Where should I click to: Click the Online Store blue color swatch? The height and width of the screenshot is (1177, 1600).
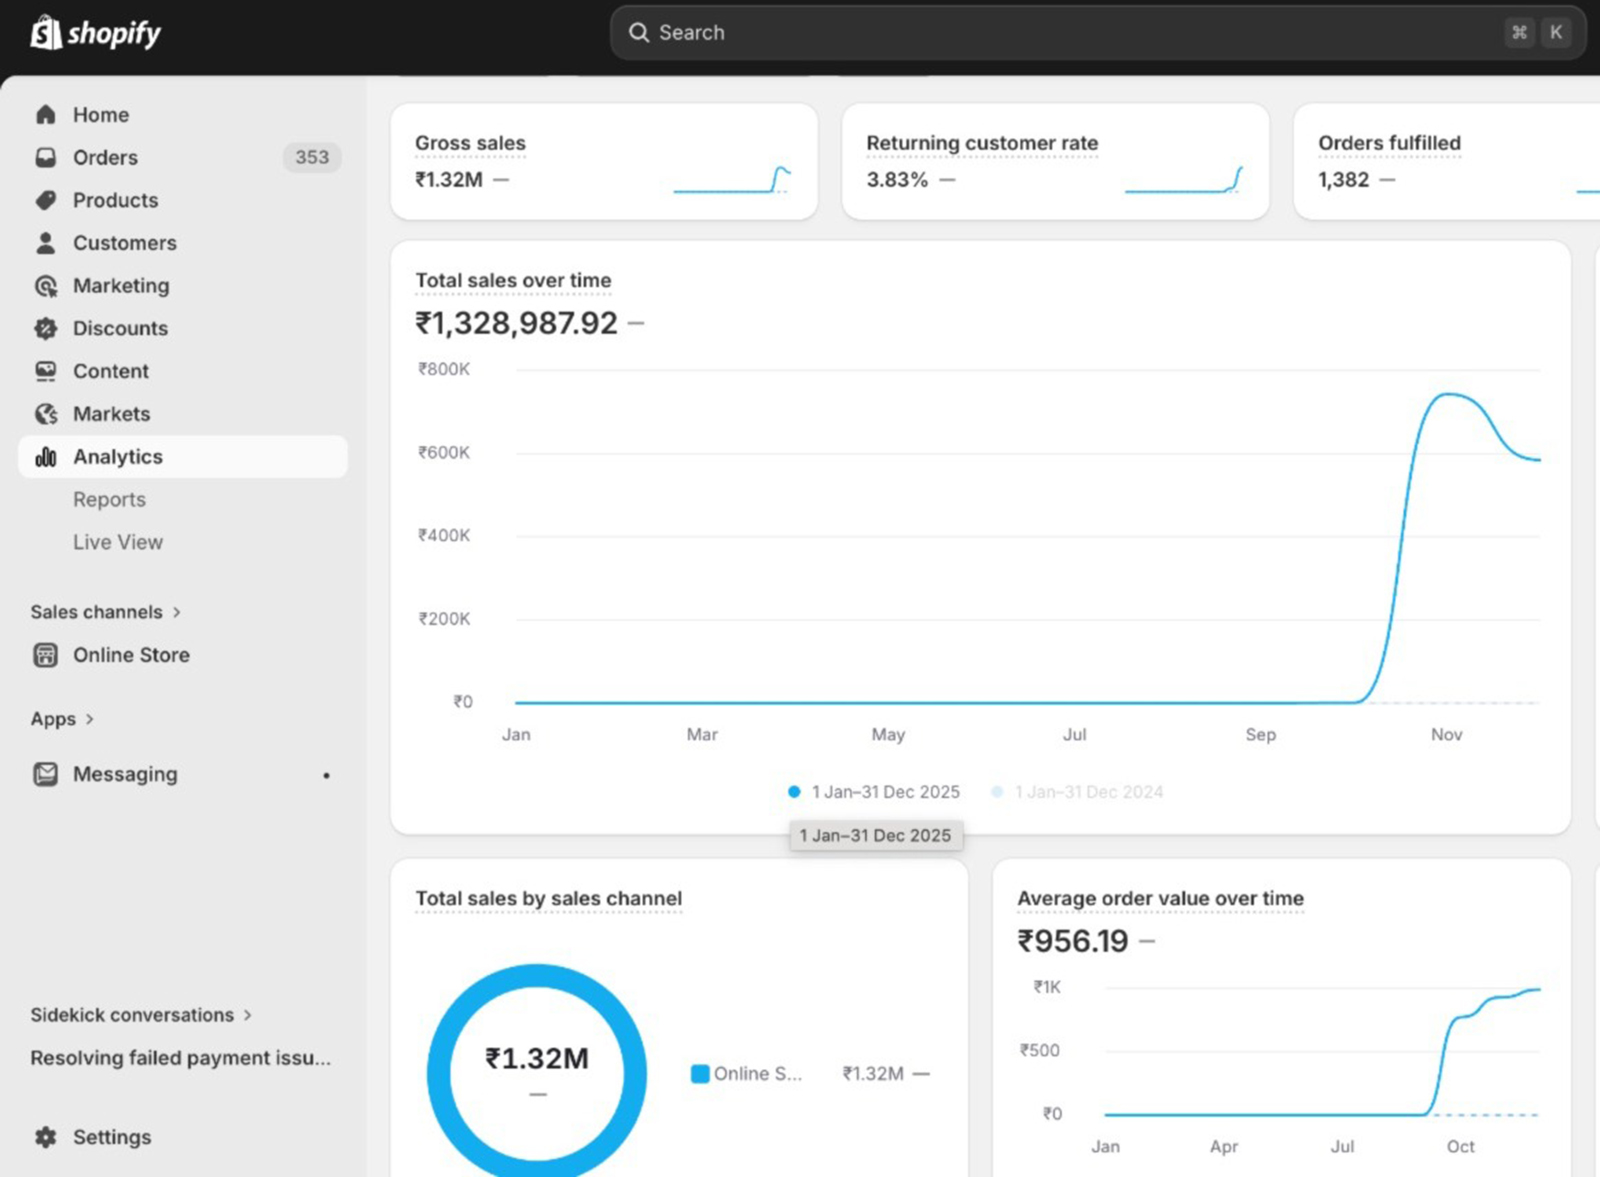point(700,1074)
